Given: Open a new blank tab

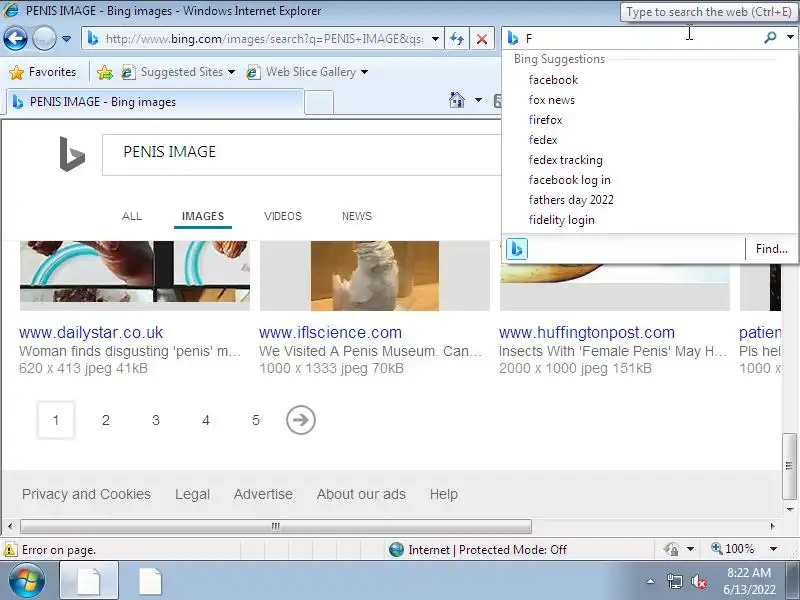Looking at the screenshot, I should (319, 103).
